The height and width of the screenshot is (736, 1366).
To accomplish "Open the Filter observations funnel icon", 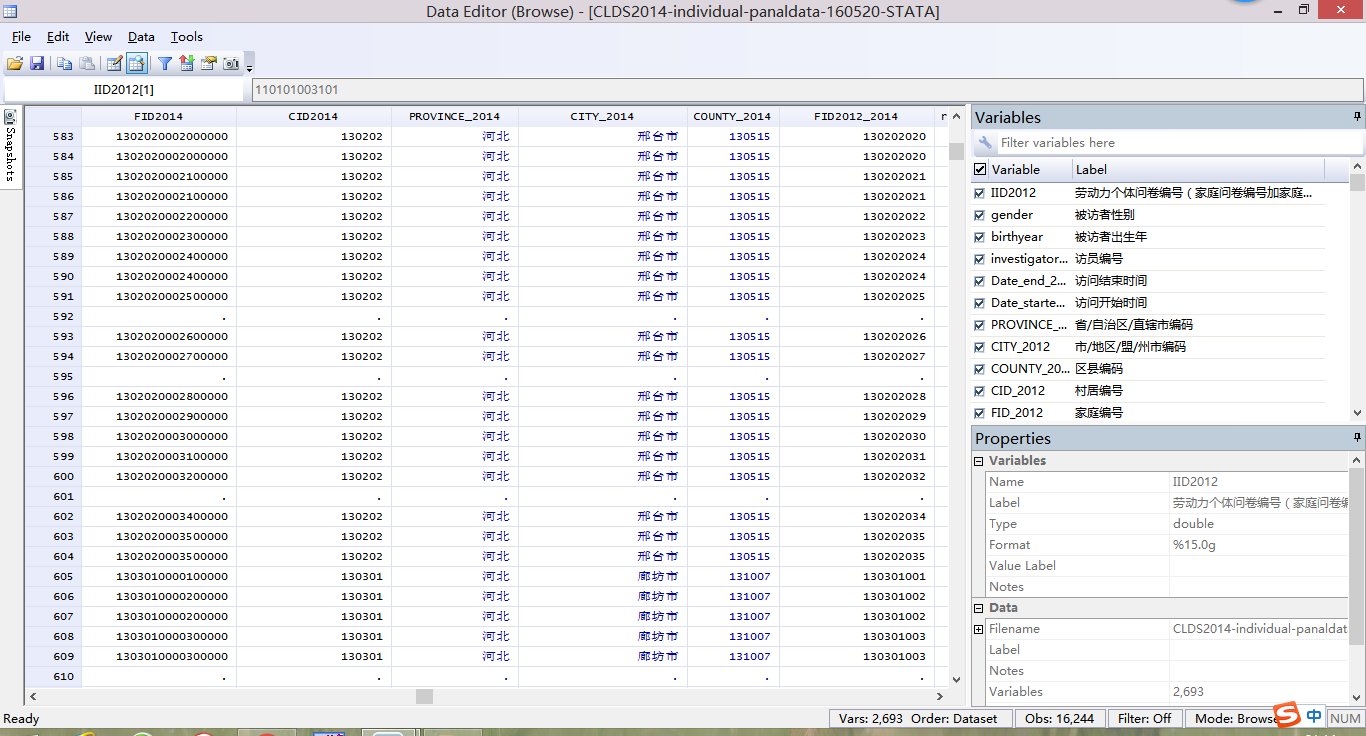I will point(165,63).
